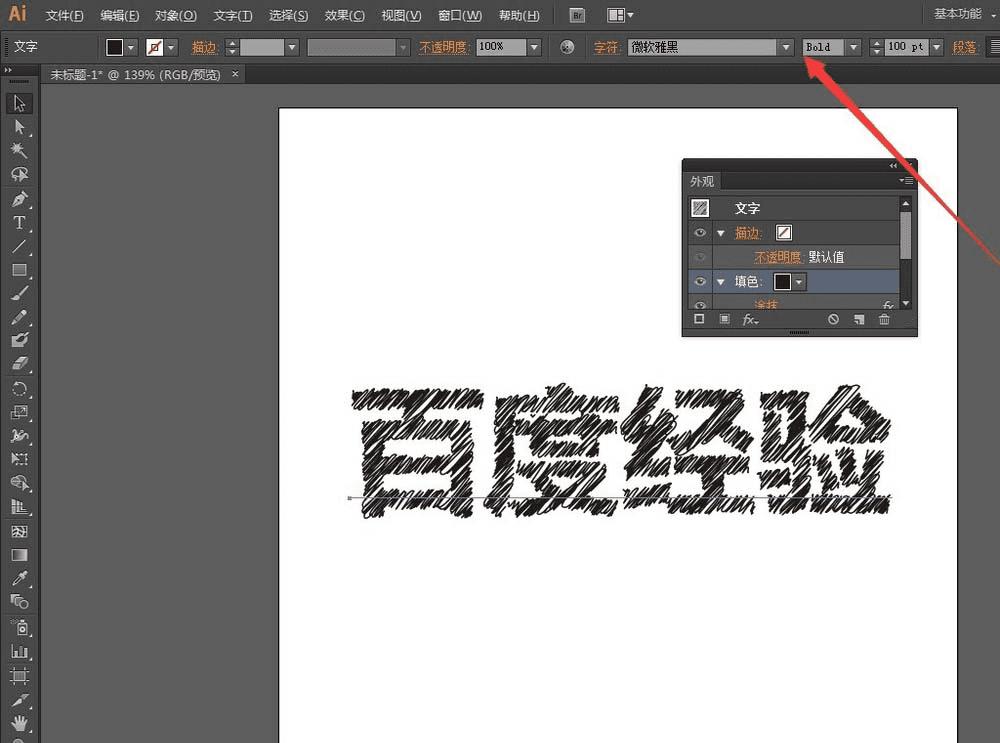Toggle visibility of the 描边 stroke row

click(700, 233)
